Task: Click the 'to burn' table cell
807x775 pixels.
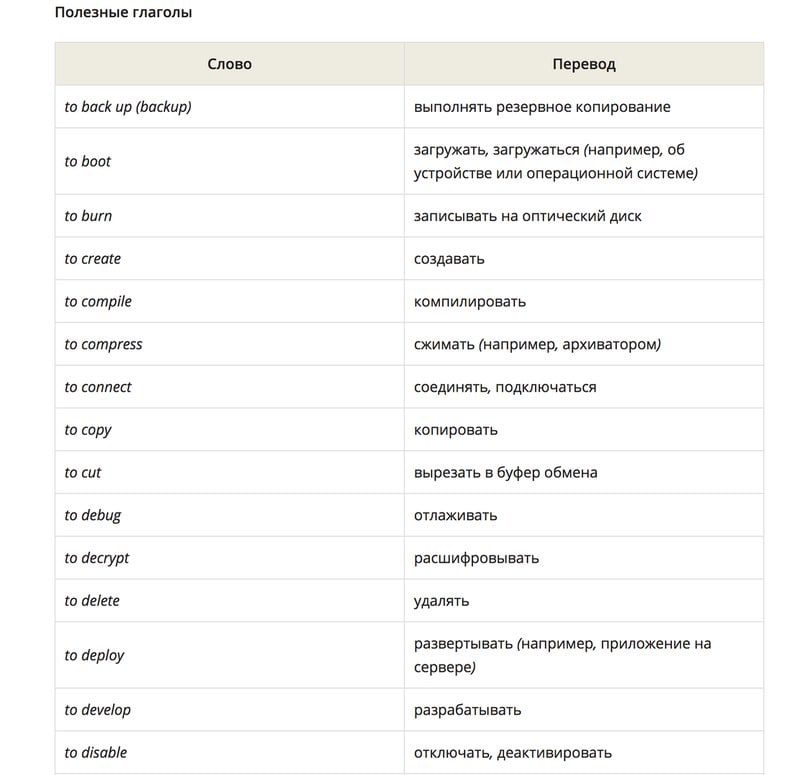Action: [x=230, y=216]
